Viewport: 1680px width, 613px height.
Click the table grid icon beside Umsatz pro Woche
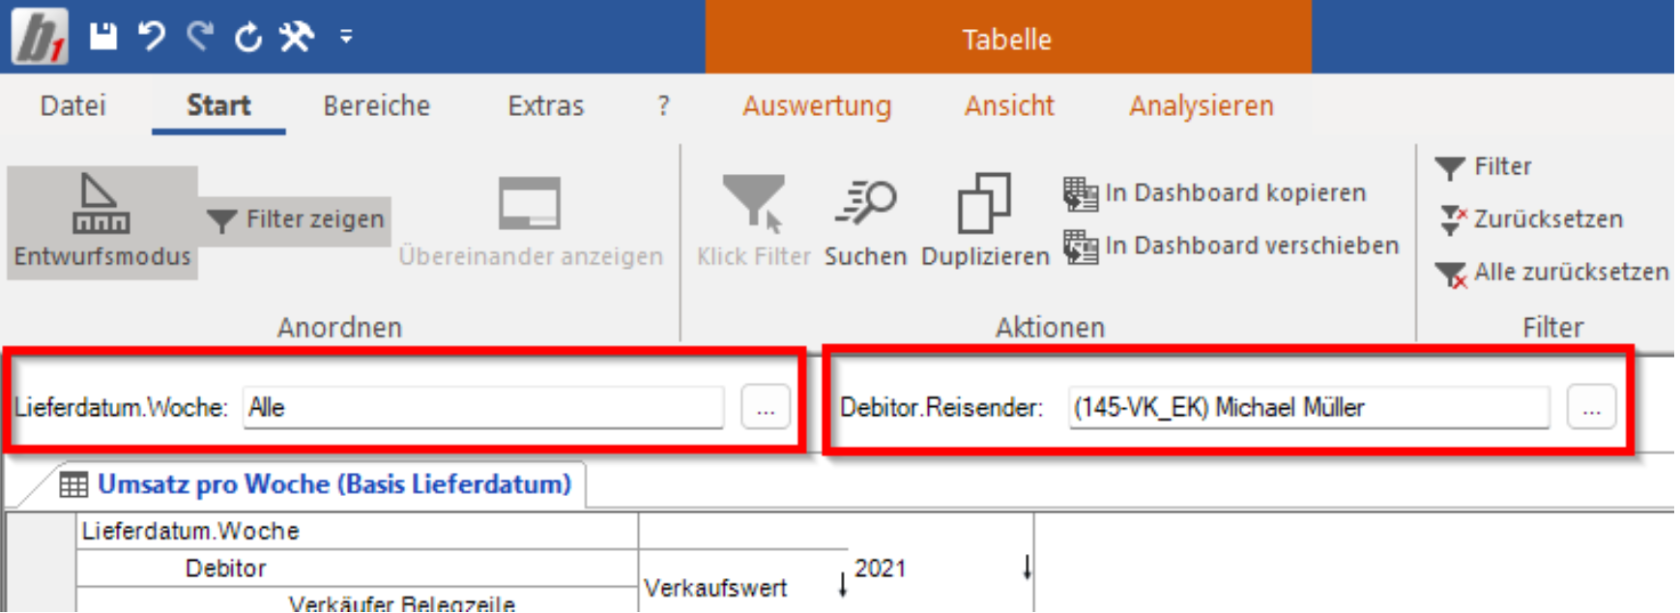tap(73, 485)
